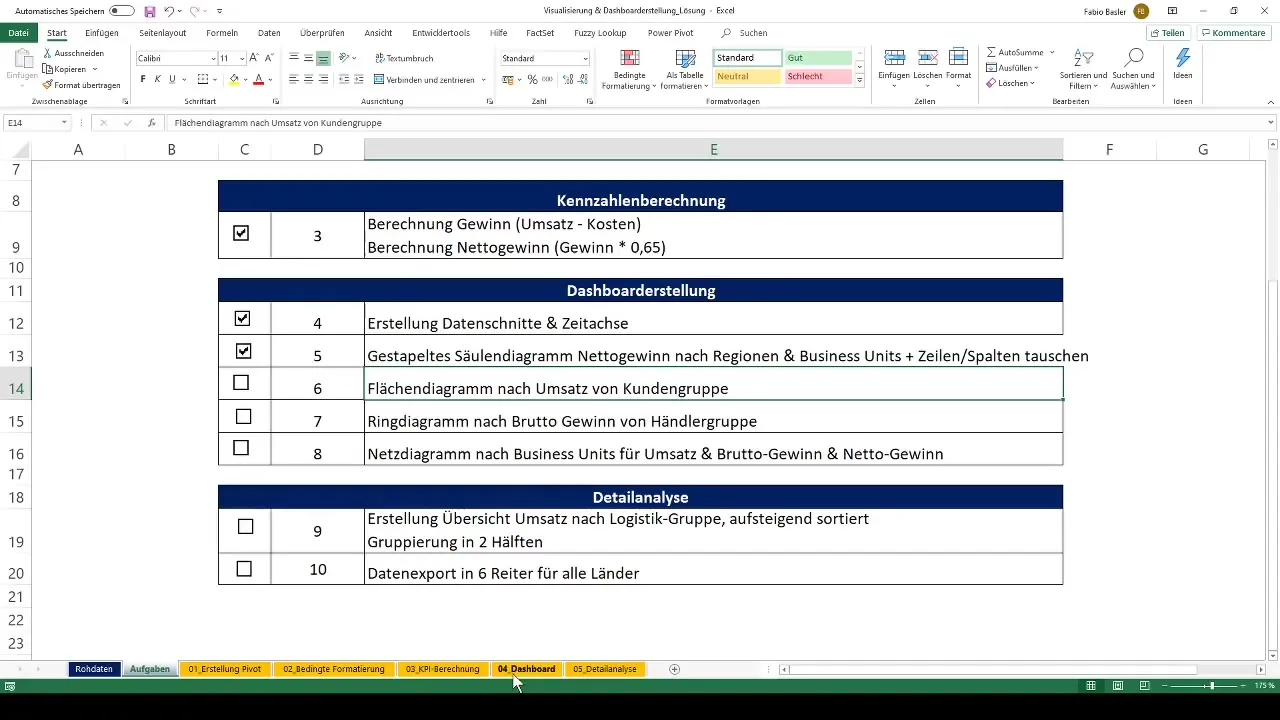
Task: Check the checkbox for task 8
Action: pos(241,448)
